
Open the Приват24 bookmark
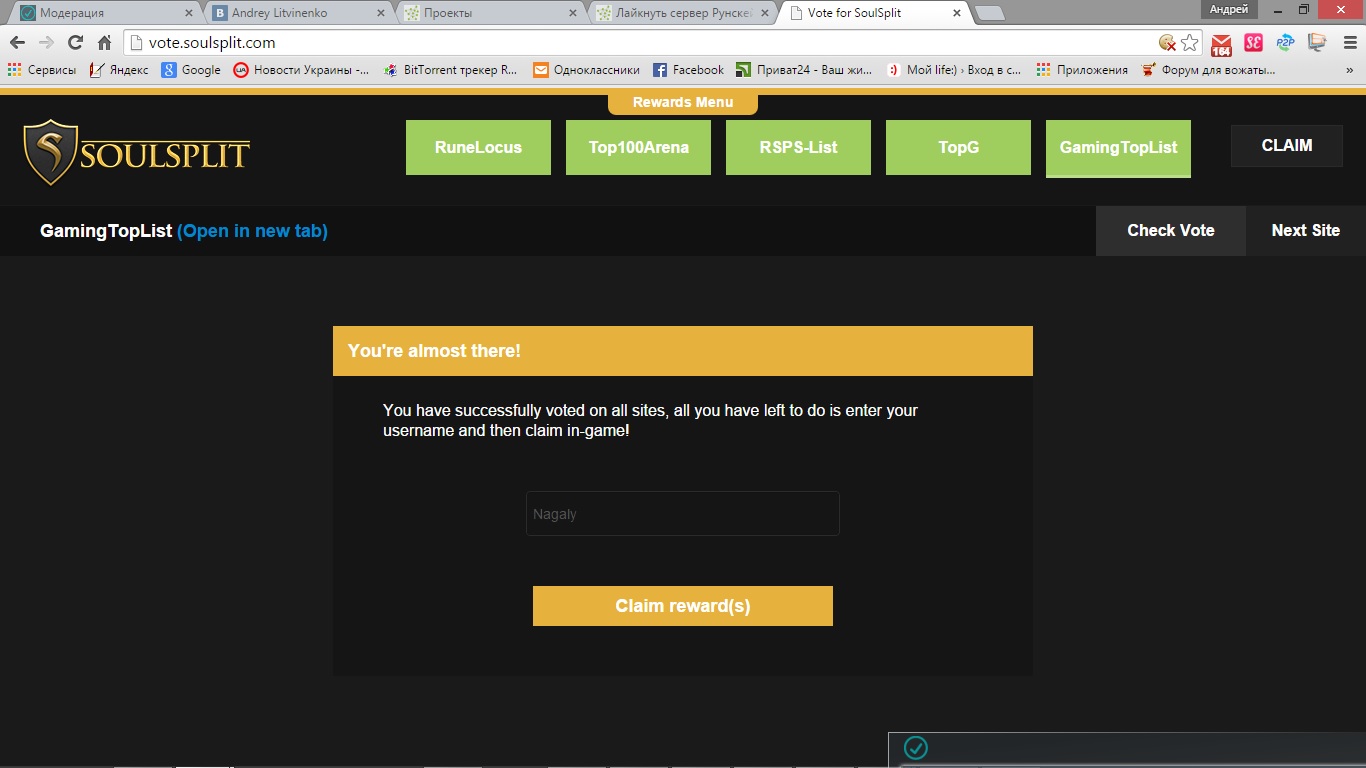(x=804, y=70)
